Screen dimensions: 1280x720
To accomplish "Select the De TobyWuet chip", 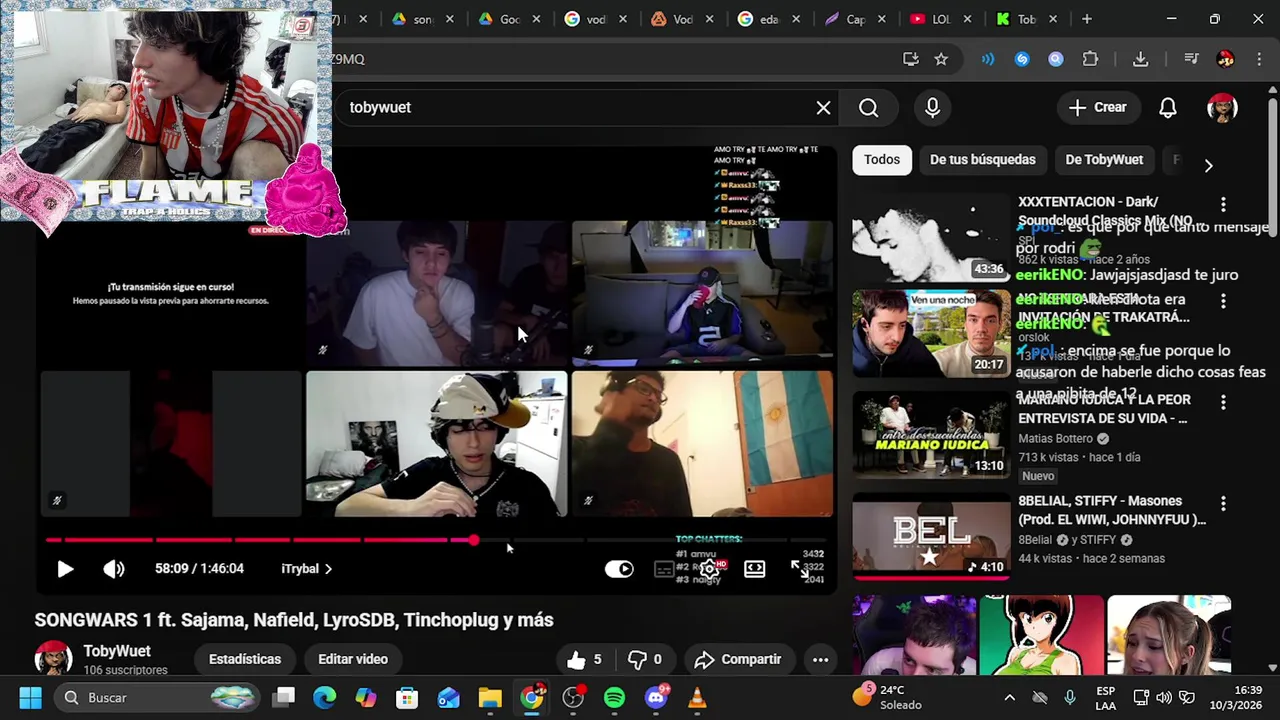I will tap(1104, 160).
